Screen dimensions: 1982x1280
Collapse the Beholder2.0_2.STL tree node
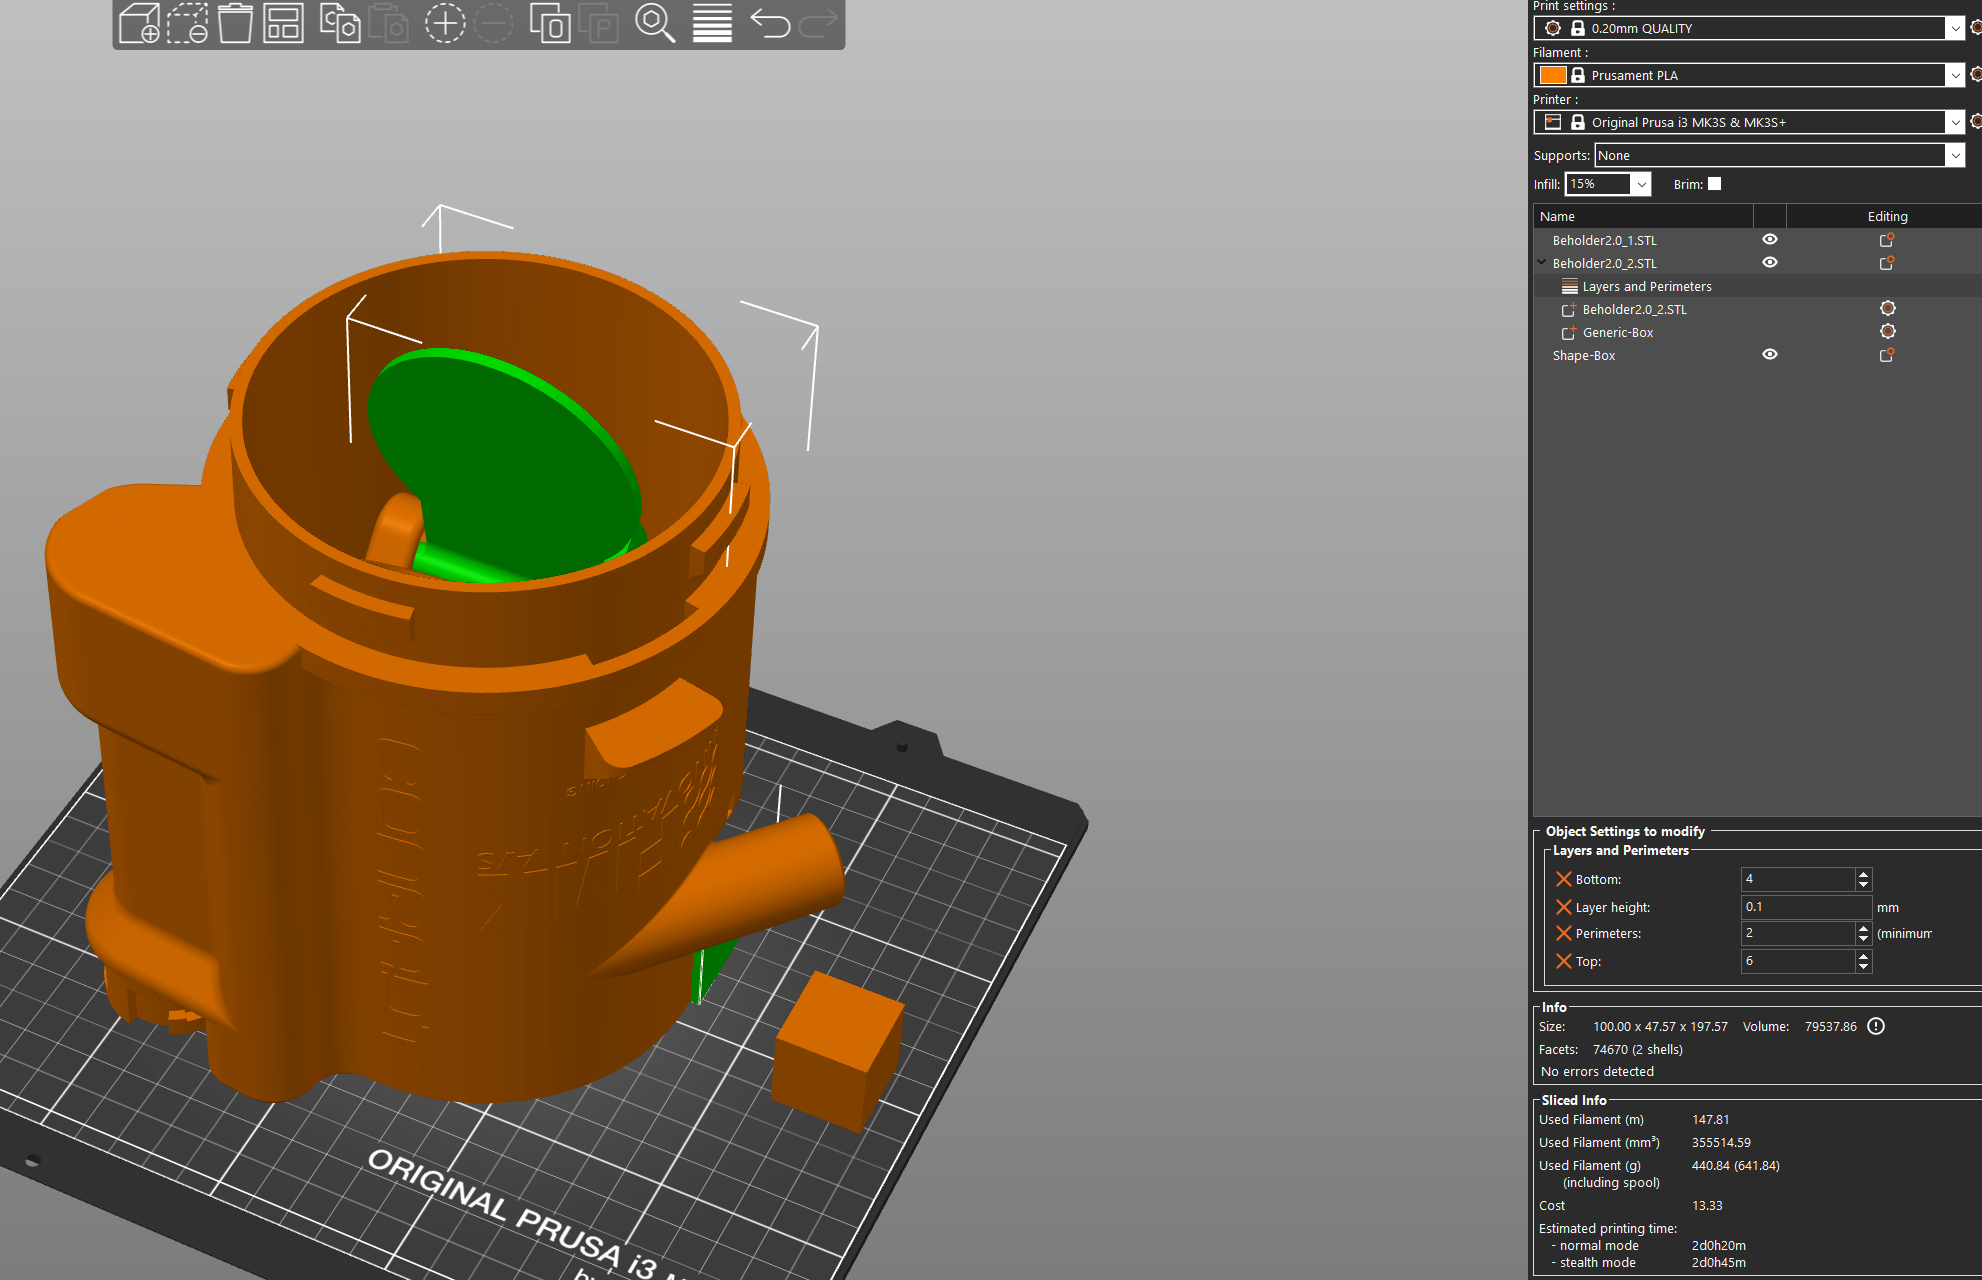coord(1542,263)
